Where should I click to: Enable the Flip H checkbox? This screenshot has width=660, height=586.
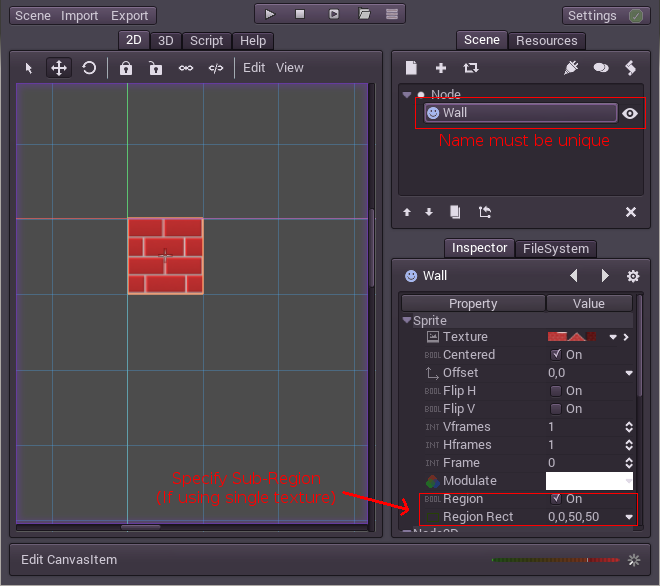pos(556,391)
